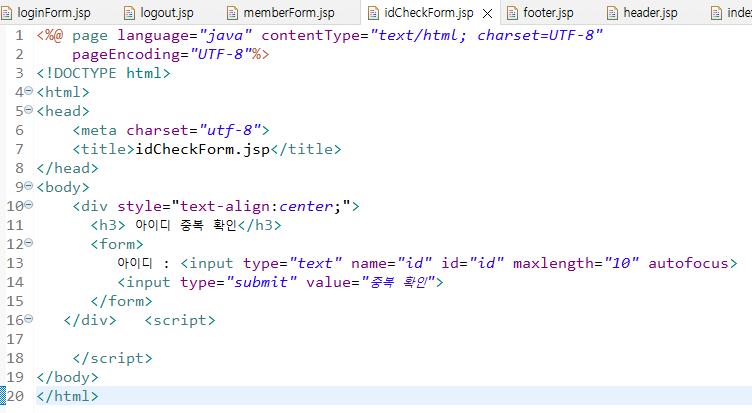Click the autofocus attribute on line 13

click(x=688, y=263)
